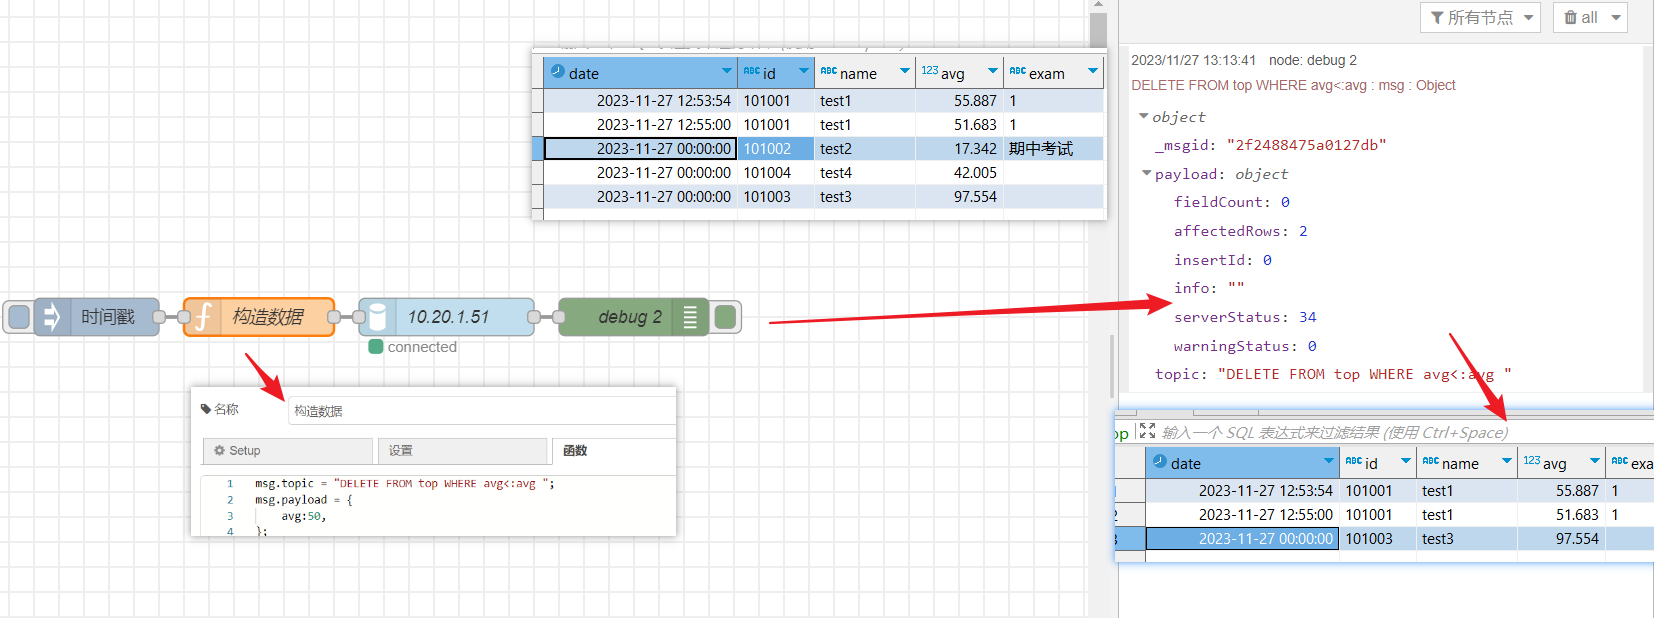The image size is (1654, 618).
Task: Click the all clear trash button
Action: click(1580, 17)
